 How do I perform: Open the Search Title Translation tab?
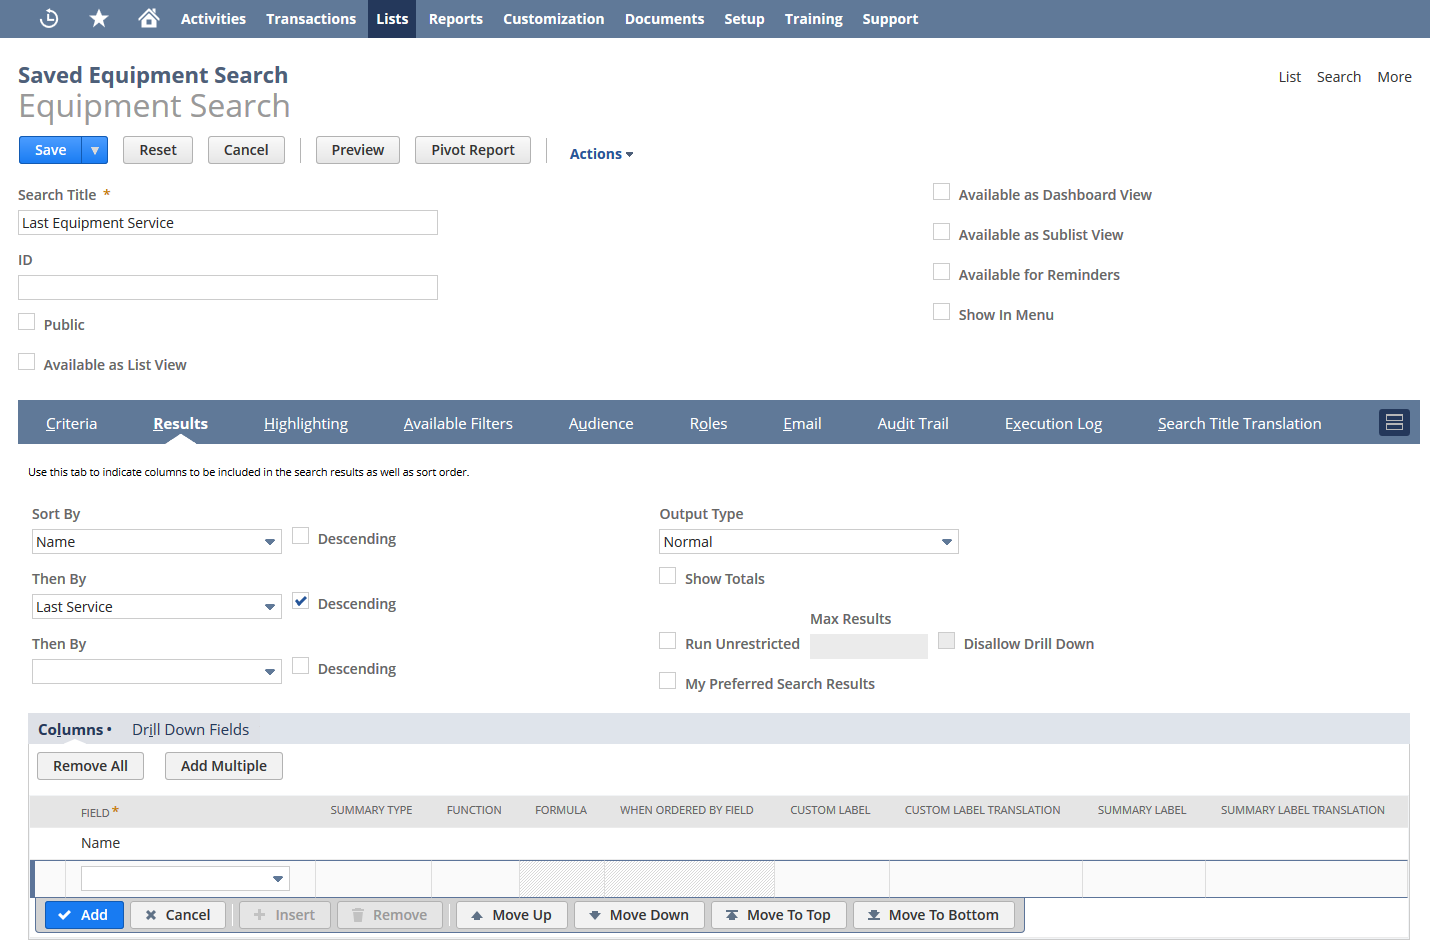[1240, 424]
